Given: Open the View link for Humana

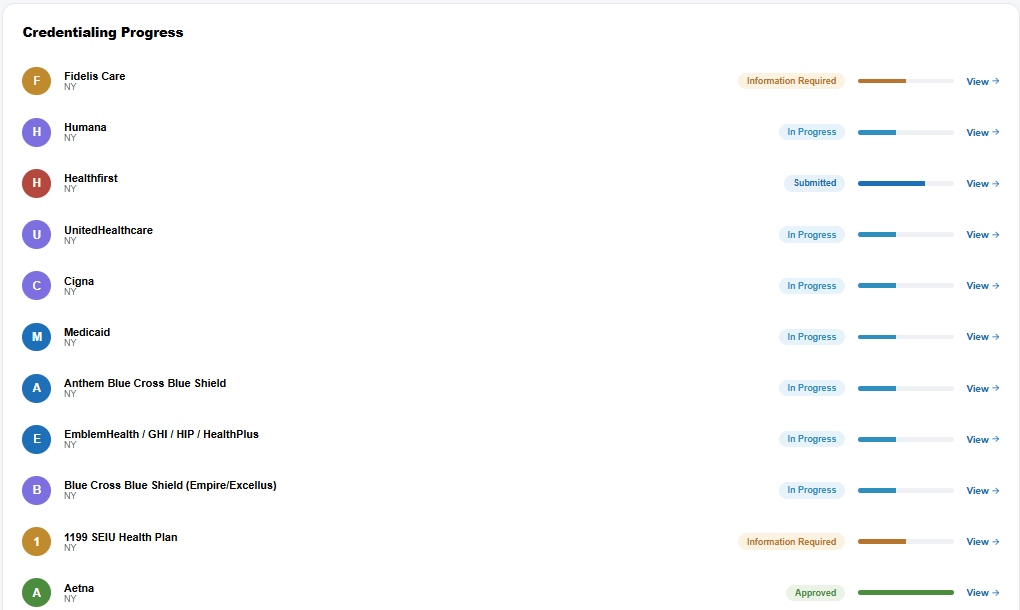Looking at the screenshot, I should 982,132.
